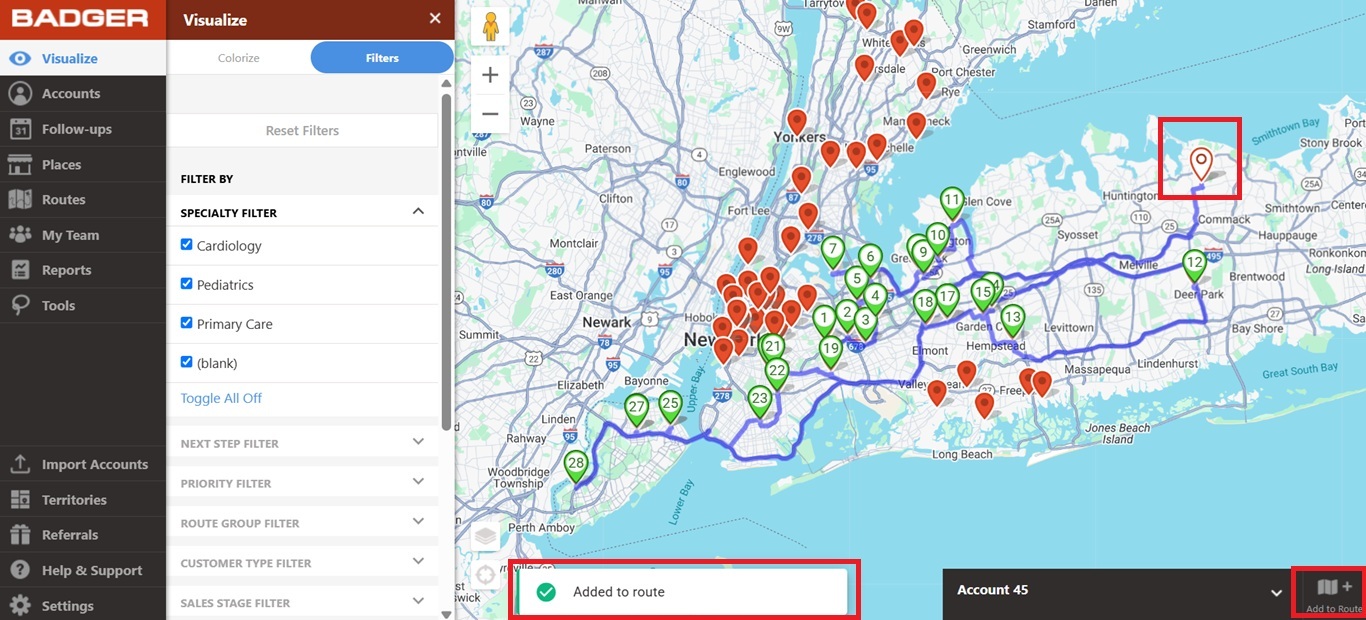Open Routes map icon in sidebar
The image size is (1366, 620).
[x=19, y=199]
